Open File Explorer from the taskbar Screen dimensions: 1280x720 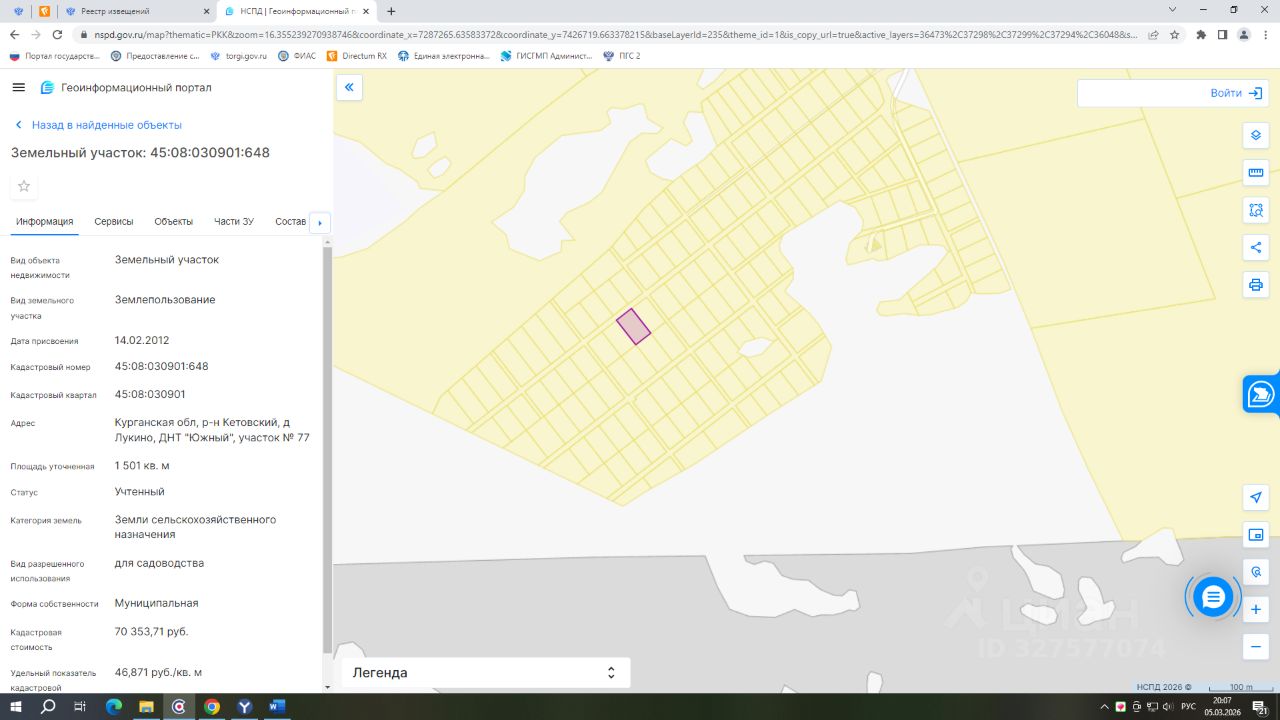146,707
